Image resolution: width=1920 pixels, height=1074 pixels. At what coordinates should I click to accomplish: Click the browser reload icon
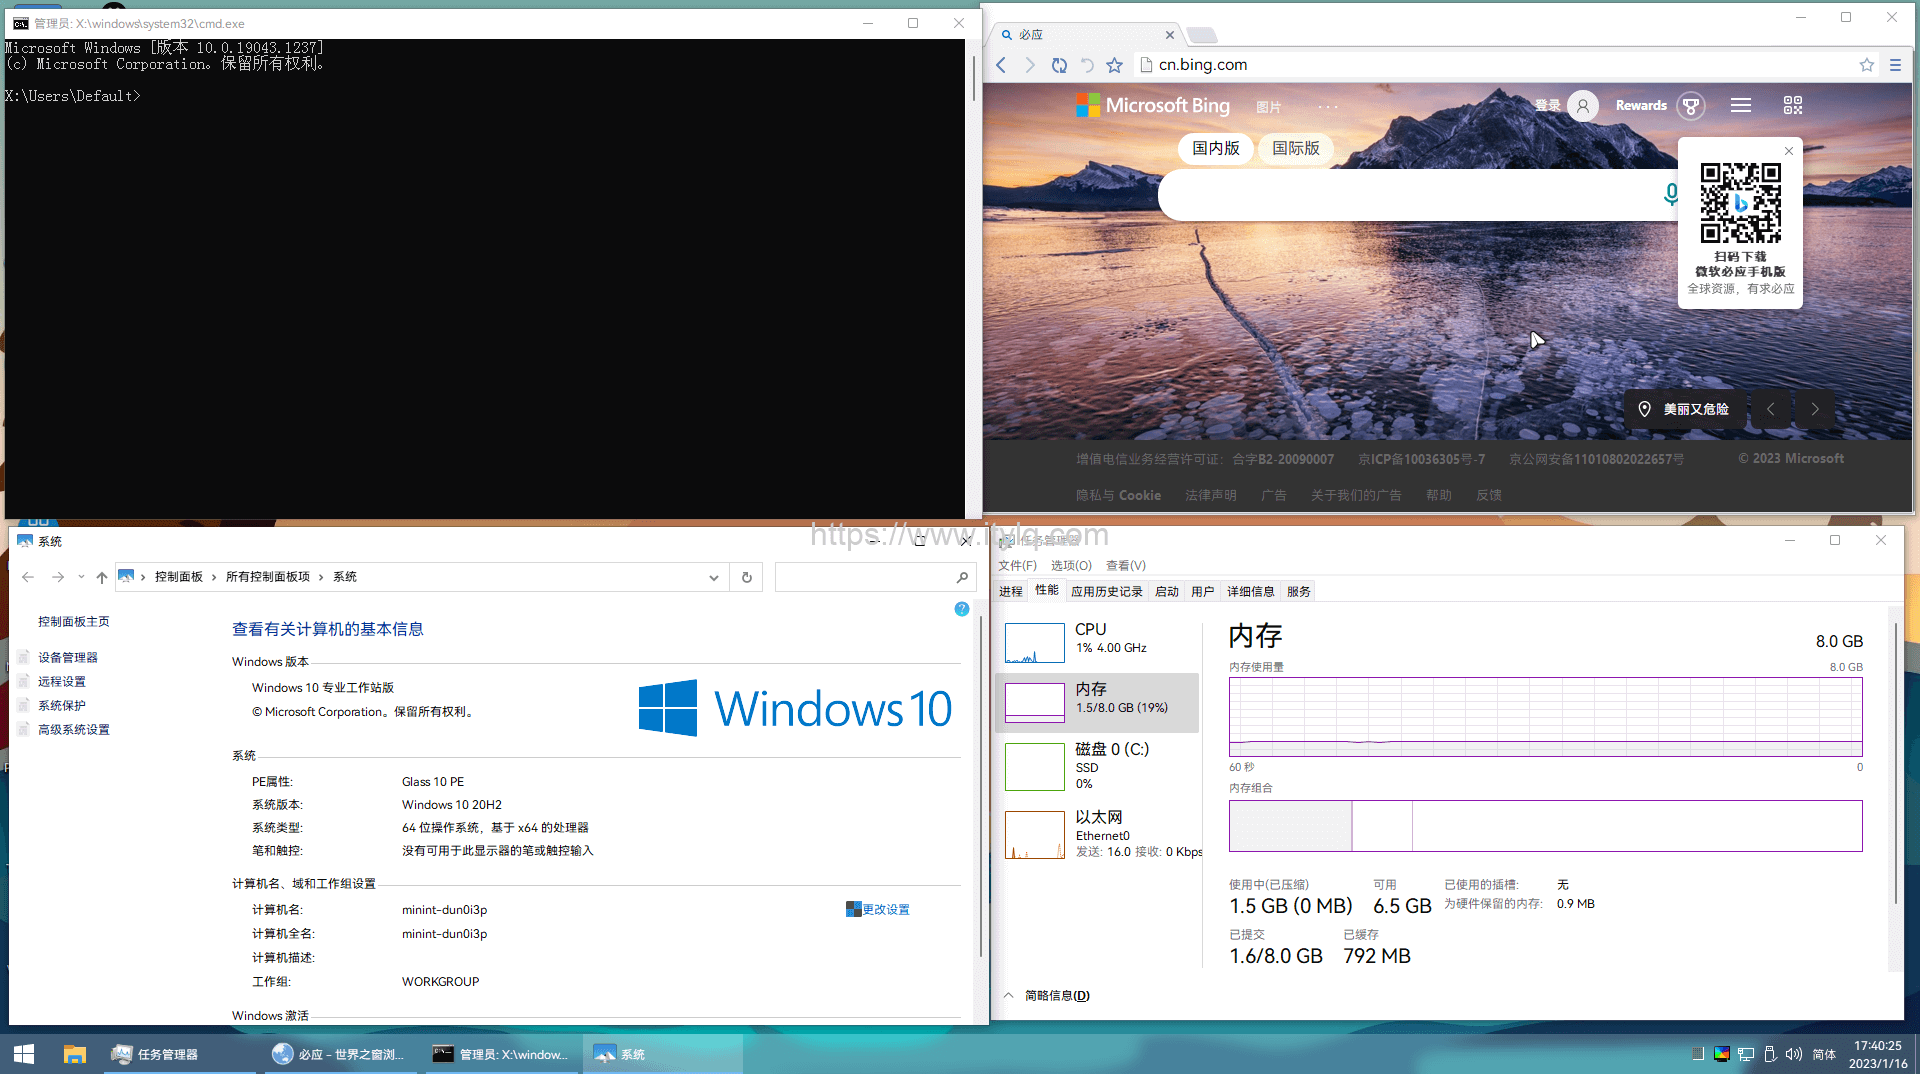[1058, 65]
